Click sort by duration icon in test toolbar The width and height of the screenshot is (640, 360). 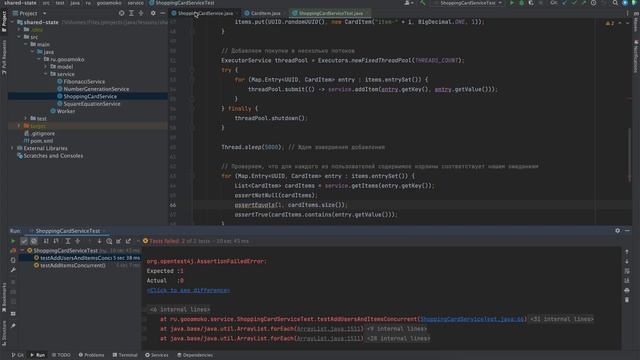point(56,241)
